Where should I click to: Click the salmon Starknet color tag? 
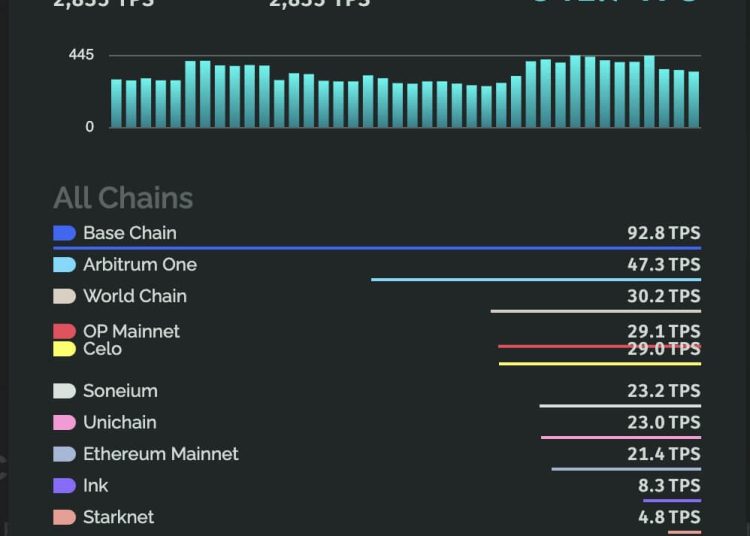(64, 517)
